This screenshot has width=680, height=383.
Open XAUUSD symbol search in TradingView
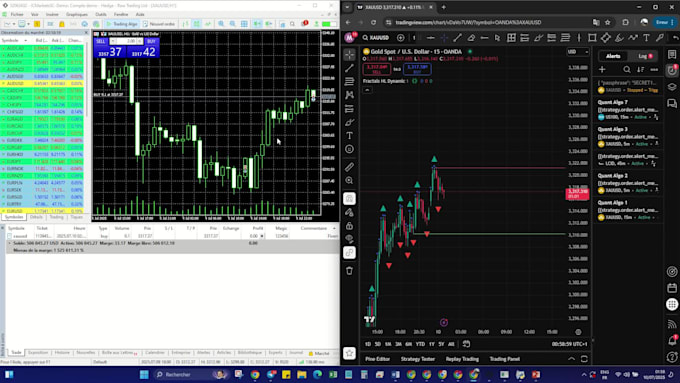(x=376, y=38)
